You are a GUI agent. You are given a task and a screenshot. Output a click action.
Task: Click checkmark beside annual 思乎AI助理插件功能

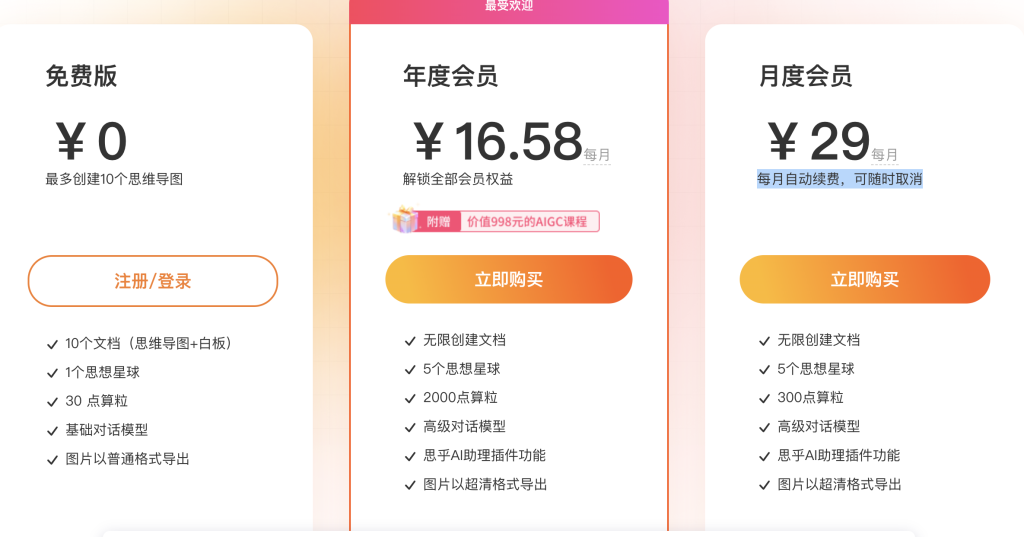(410, 456)
